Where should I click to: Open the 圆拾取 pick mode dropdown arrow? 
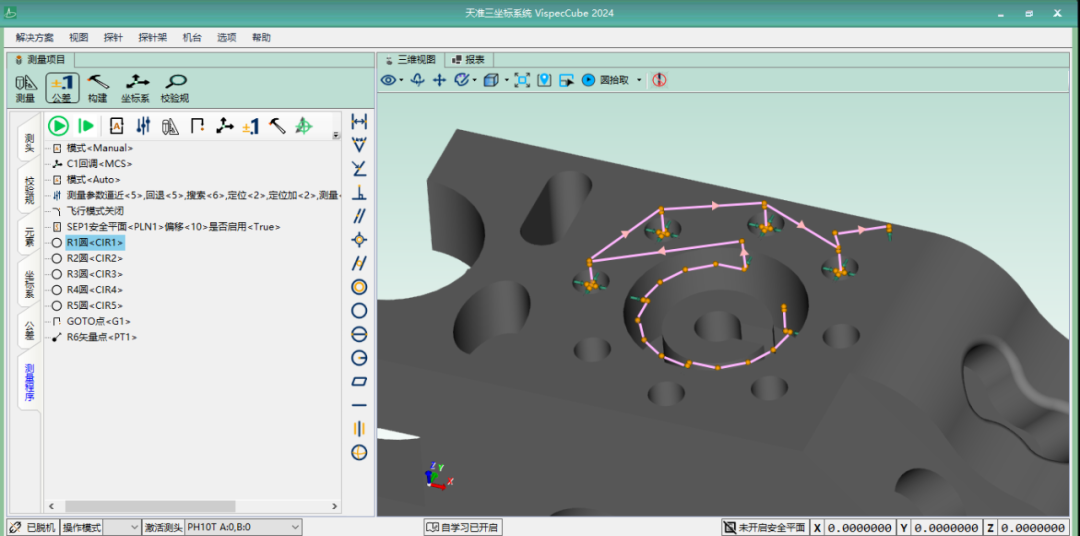click(x=638, y=80)
